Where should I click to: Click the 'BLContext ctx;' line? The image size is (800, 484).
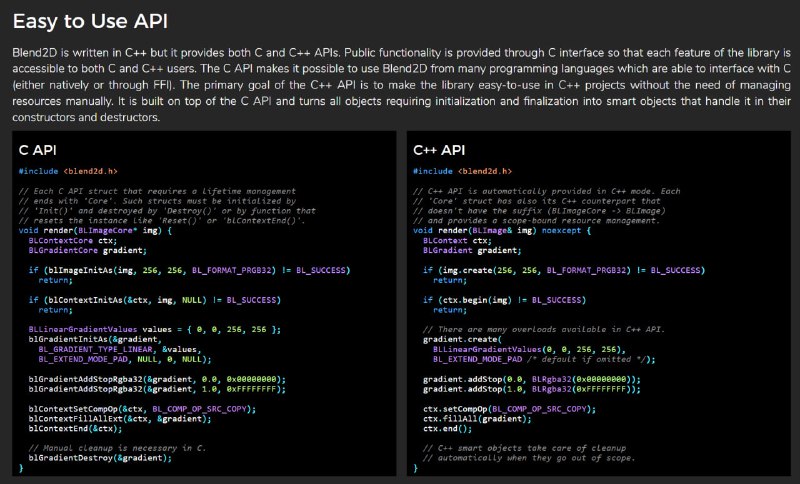coord(457,241)
